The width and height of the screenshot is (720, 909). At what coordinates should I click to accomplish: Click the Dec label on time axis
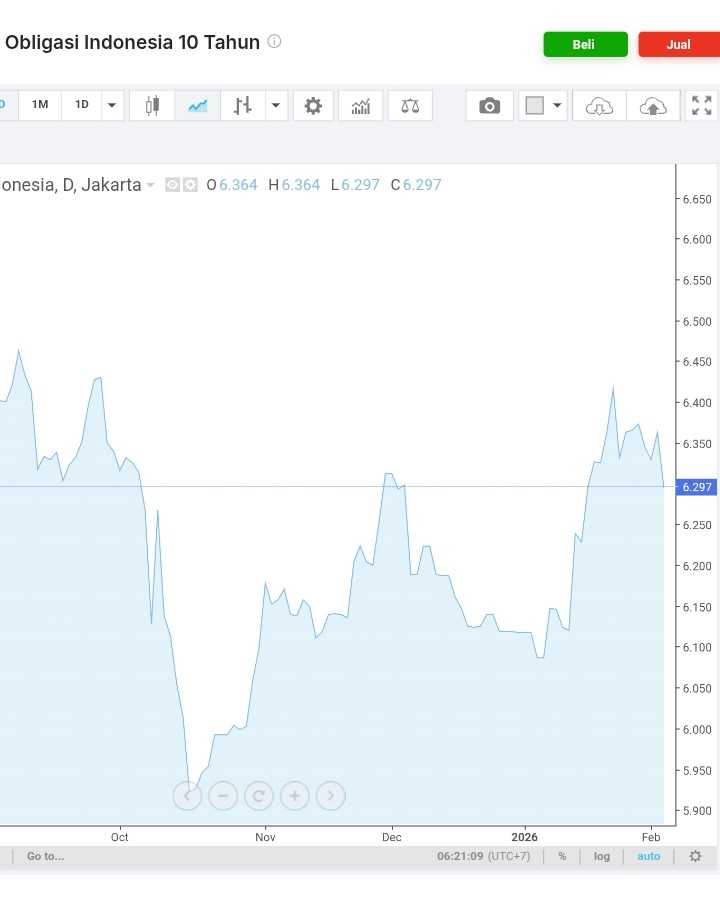pos(391,837)
